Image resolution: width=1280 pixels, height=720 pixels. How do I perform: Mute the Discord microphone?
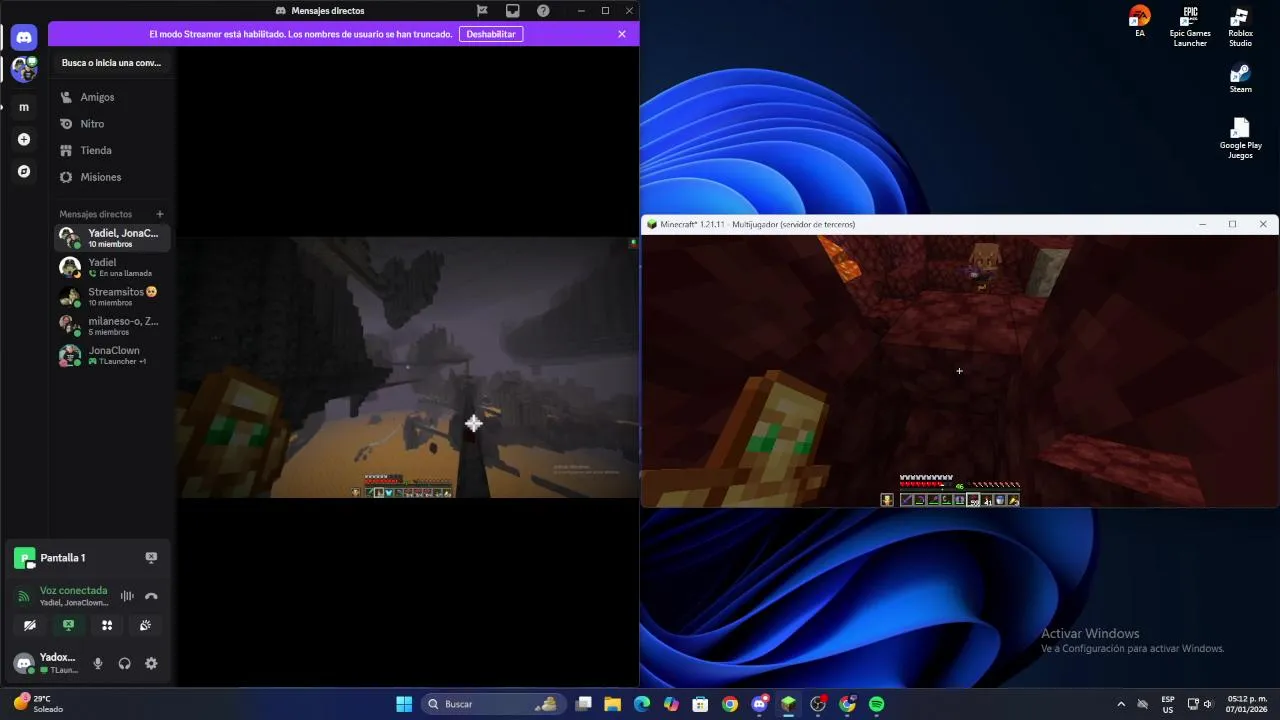(x=98, y=663)
